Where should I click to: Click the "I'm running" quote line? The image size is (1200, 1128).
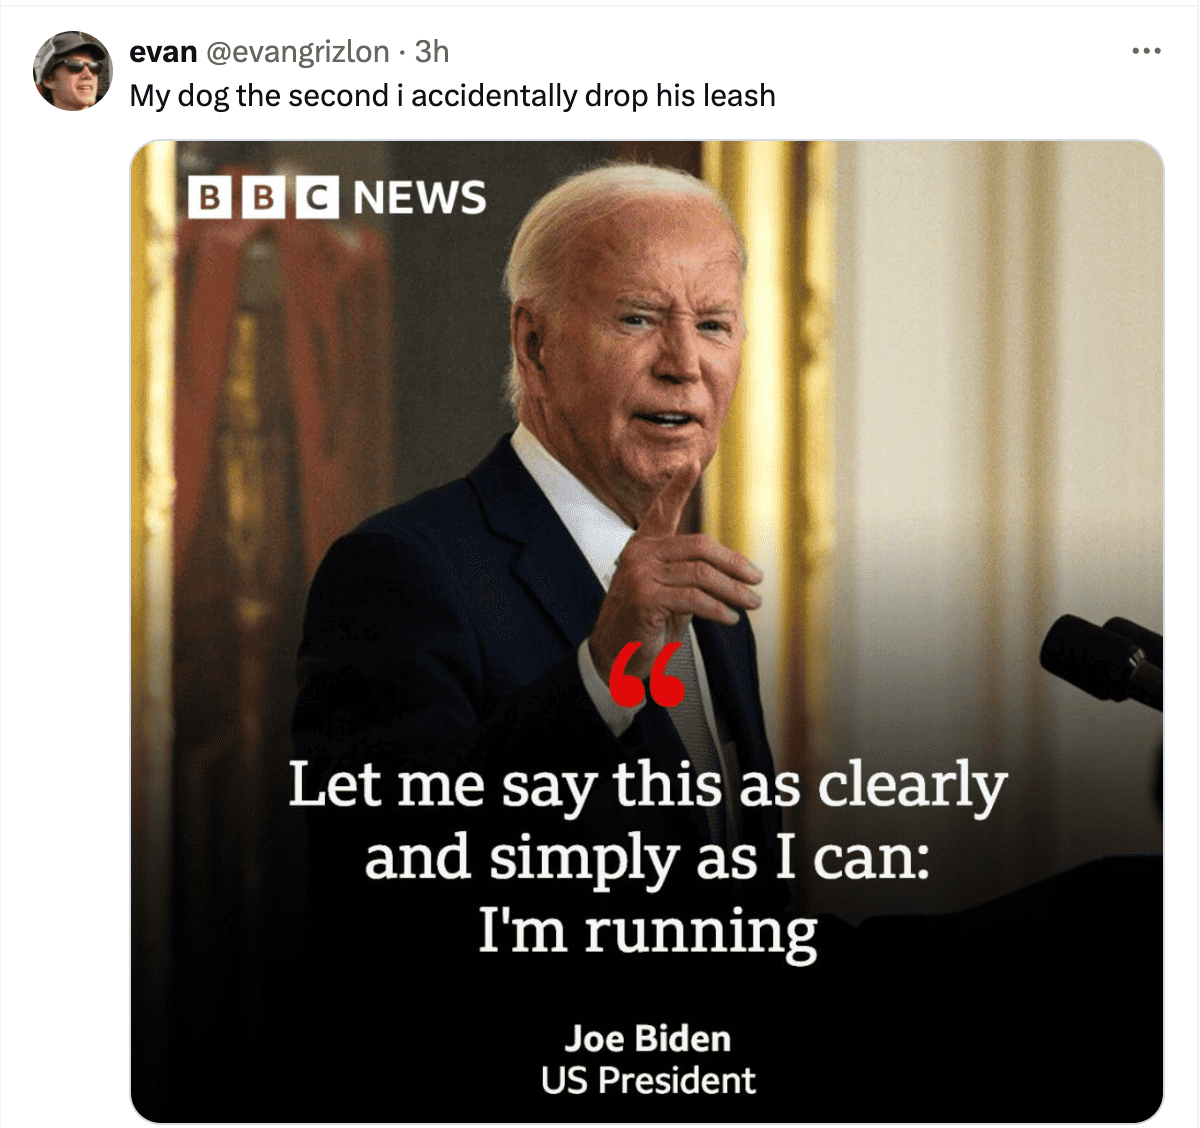tap(648, 932)
